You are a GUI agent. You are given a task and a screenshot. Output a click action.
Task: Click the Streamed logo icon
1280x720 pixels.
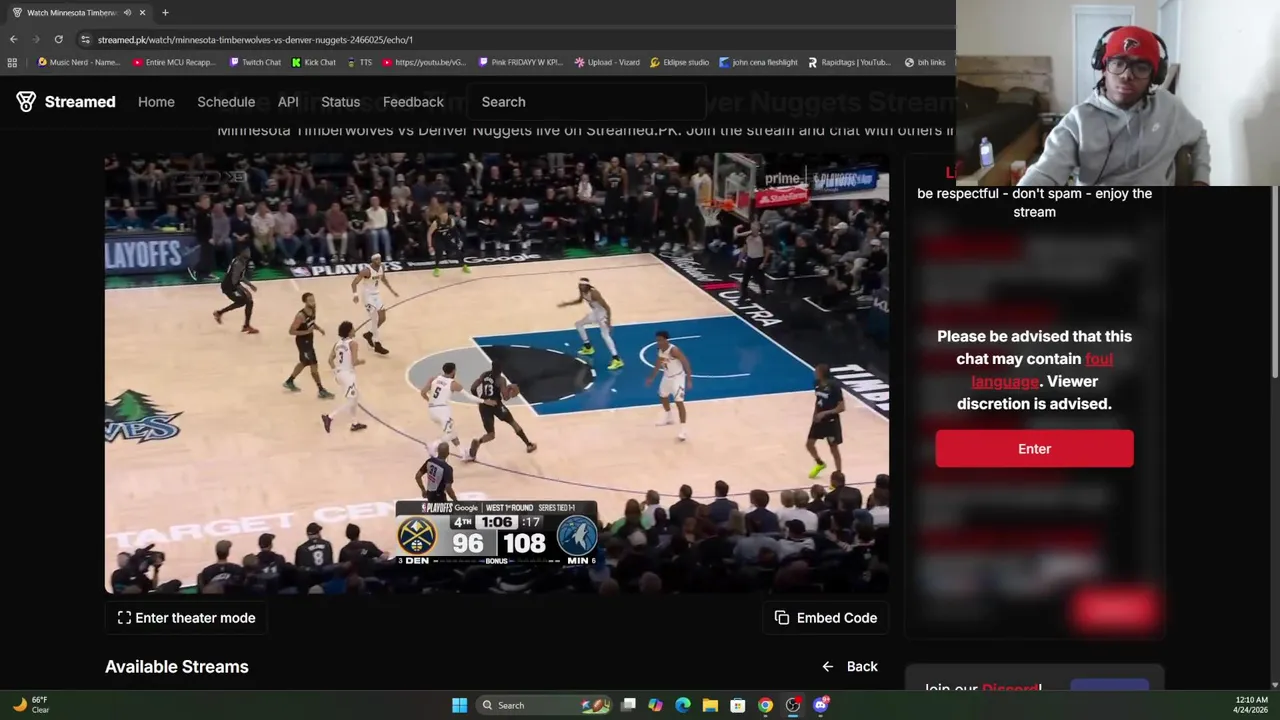click(x=26, y=102)
